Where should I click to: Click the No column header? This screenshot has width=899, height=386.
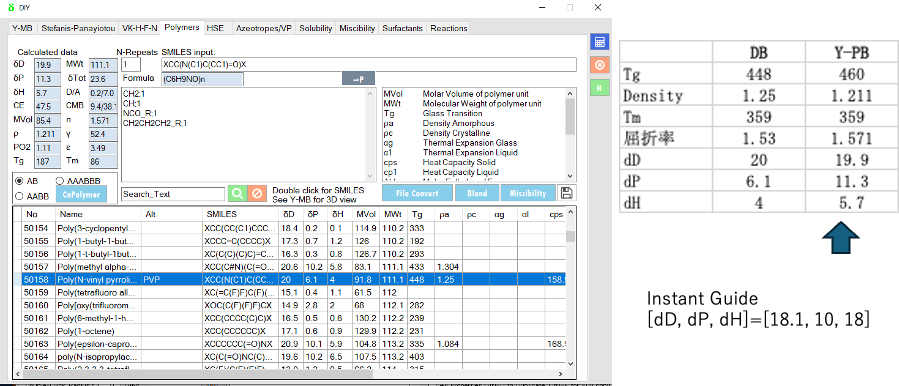[x=38, y=214]
